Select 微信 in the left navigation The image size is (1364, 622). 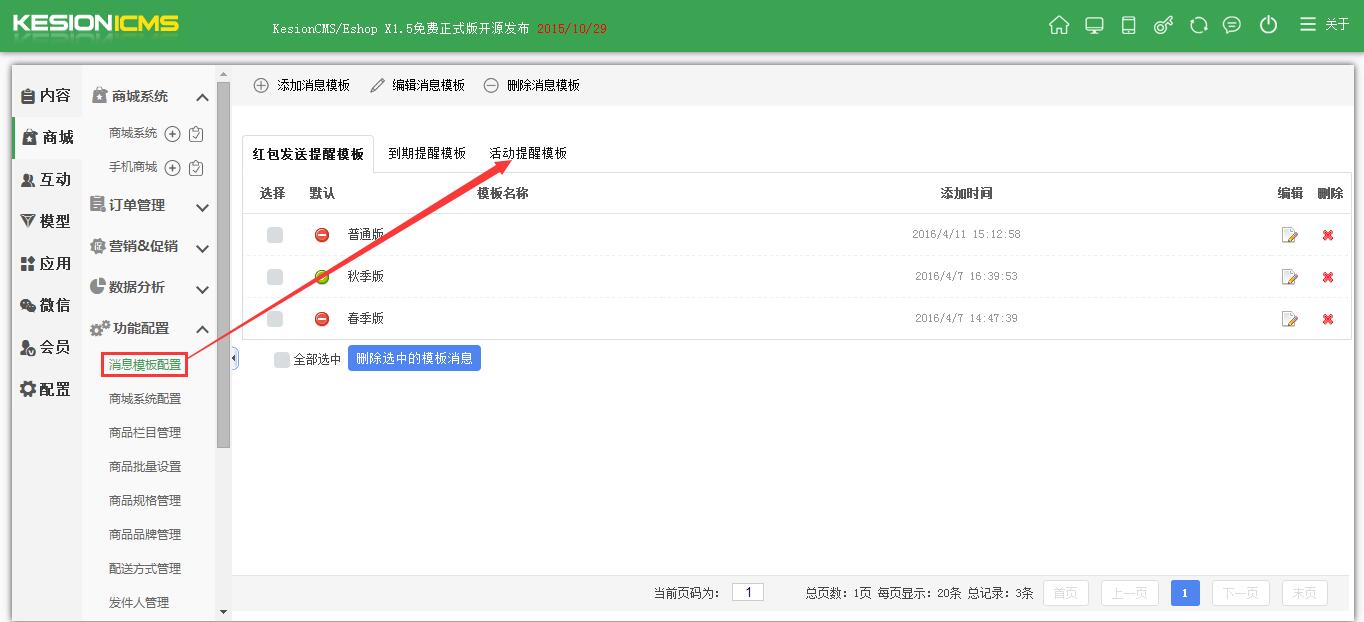46,305
